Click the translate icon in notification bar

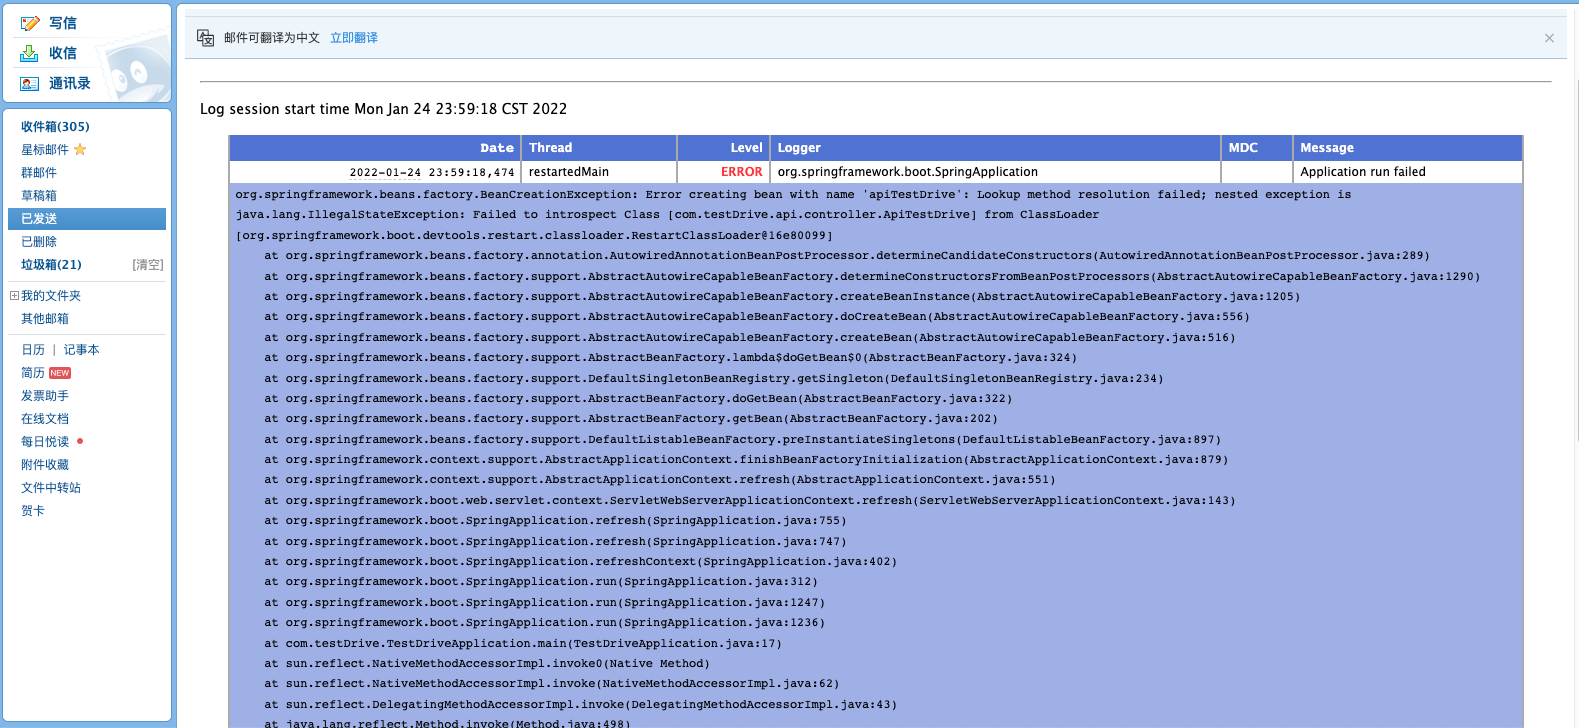[x=206, y=38]
